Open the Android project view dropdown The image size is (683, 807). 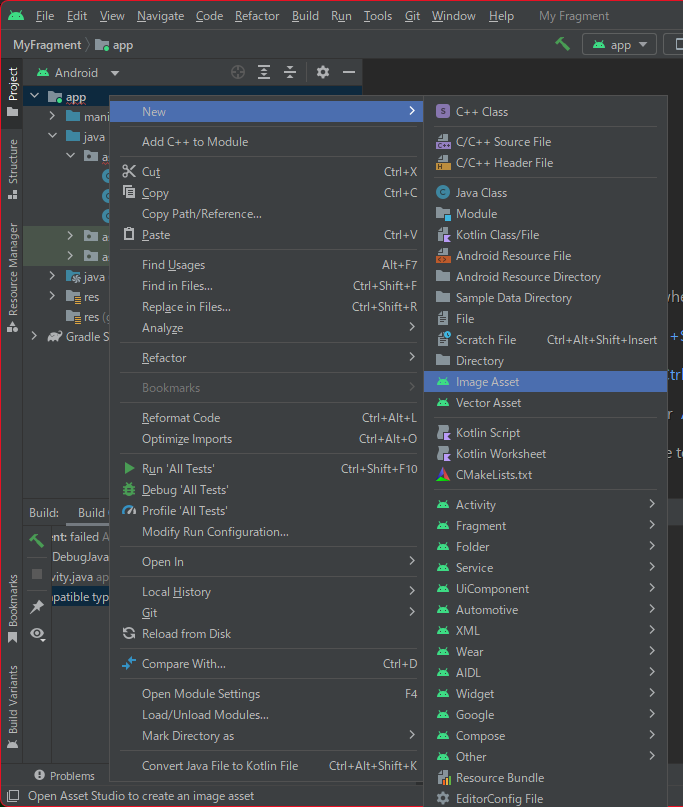(78, 72)
